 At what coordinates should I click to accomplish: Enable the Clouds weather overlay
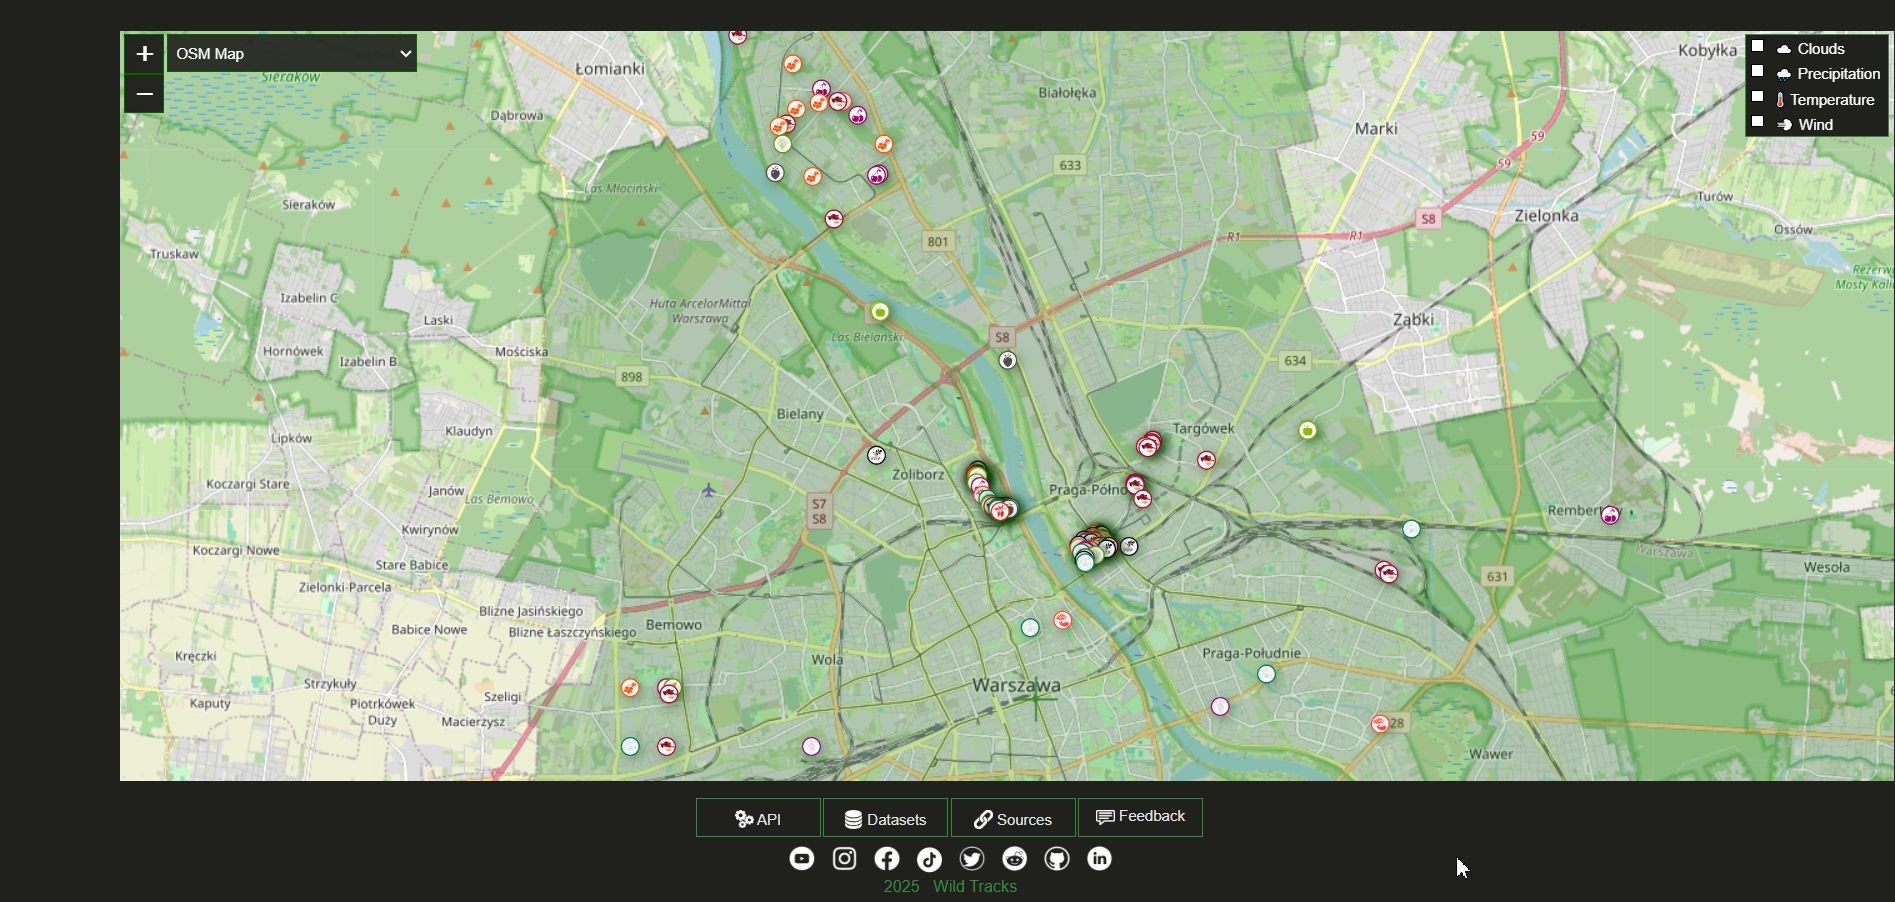pyautogui.click(x=1758, y=45)
